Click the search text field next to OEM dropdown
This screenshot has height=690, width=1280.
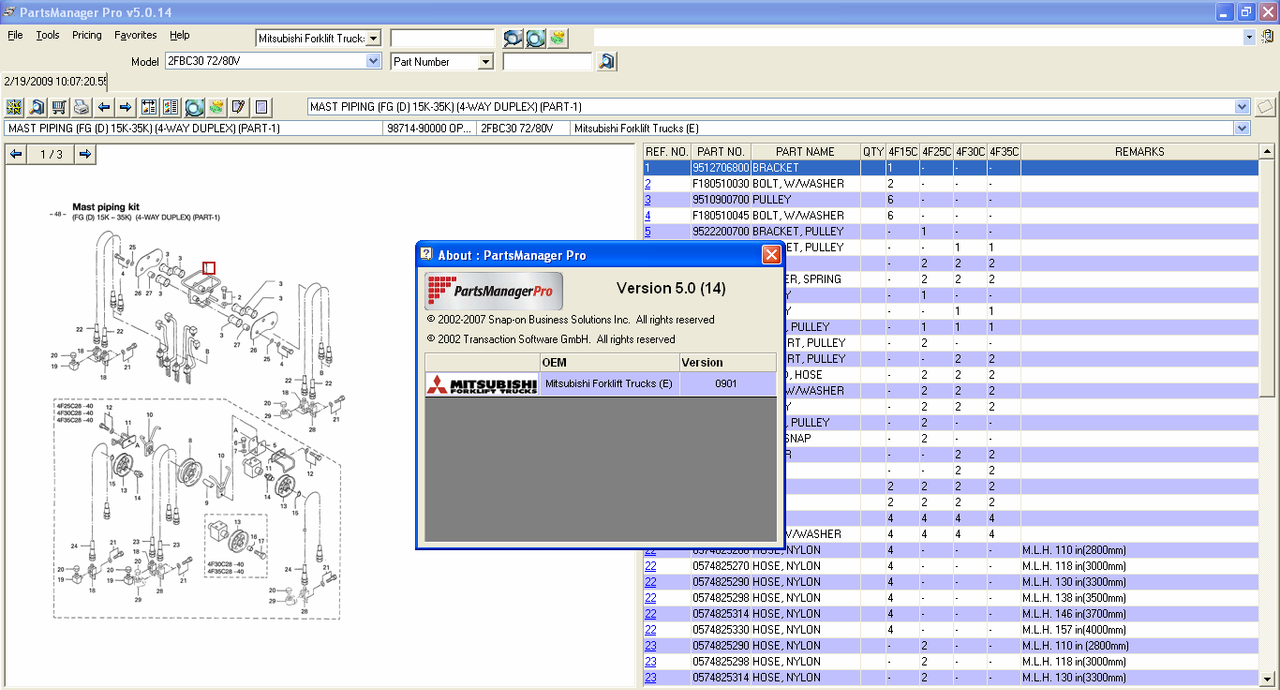pos(442,38)
